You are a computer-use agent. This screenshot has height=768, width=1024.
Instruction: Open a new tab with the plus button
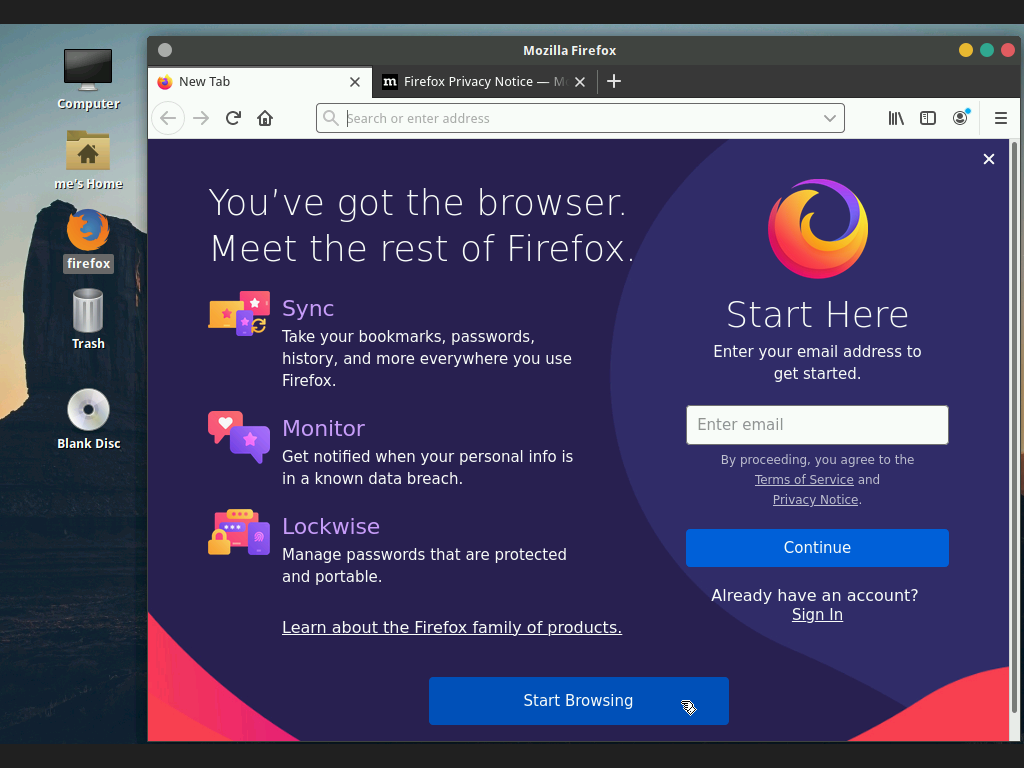pyautogui.click(x=614, y=81)
